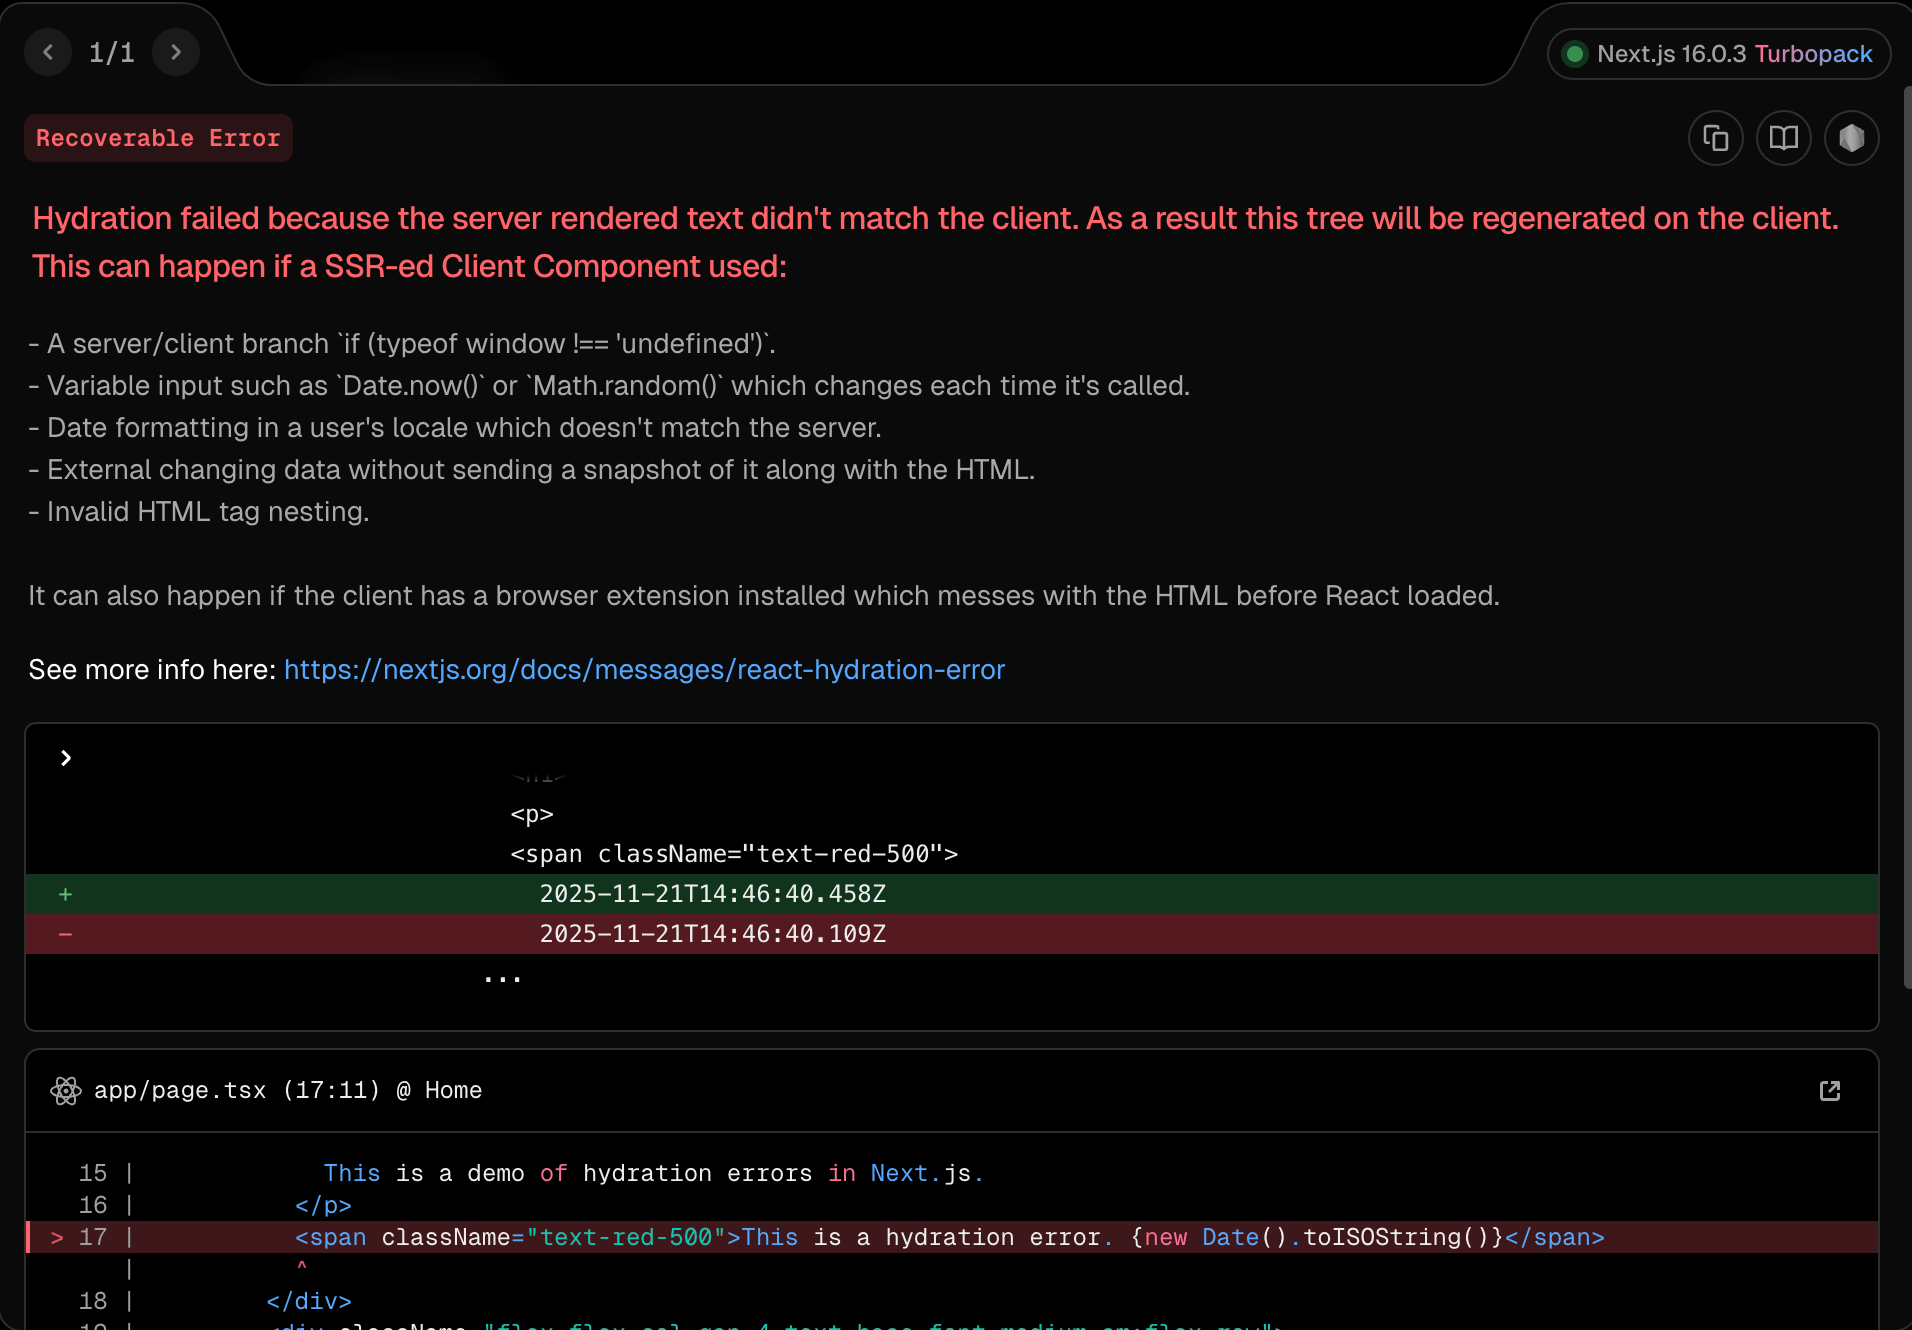
Task: Click the ellipsis row in the diff
Action: click(502, 977)
